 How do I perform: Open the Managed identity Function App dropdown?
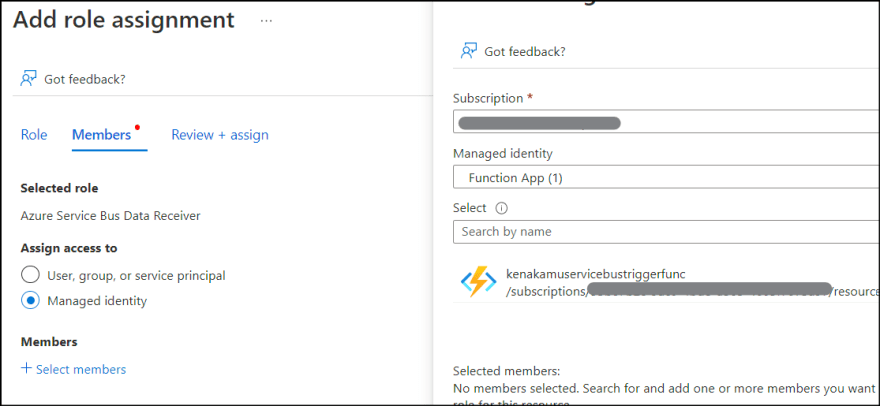[x=666, y=177]
